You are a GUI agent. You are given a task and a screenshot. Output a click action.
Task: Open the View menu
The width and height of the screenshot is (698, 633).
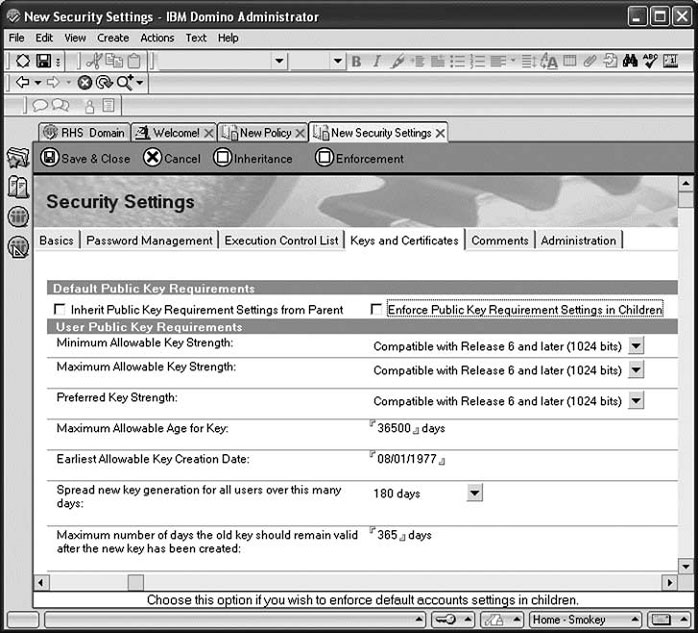[x=75, y=38]
